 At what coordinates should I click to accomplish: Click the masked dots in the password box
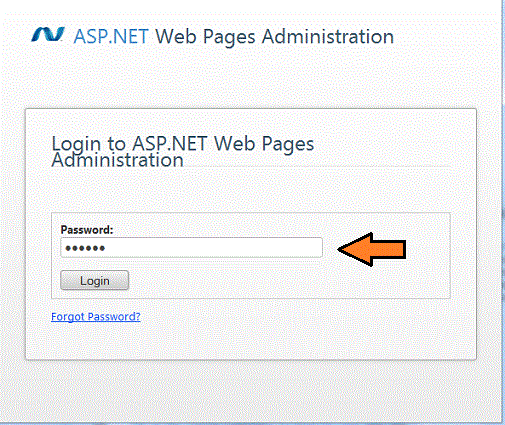(85, 248)
